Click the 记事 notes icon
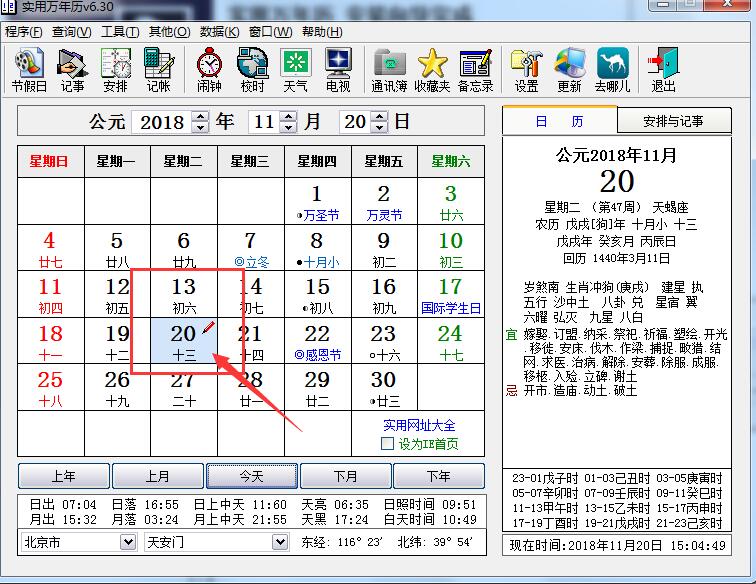This screenshot has width=756, height=584. point(72,70)
